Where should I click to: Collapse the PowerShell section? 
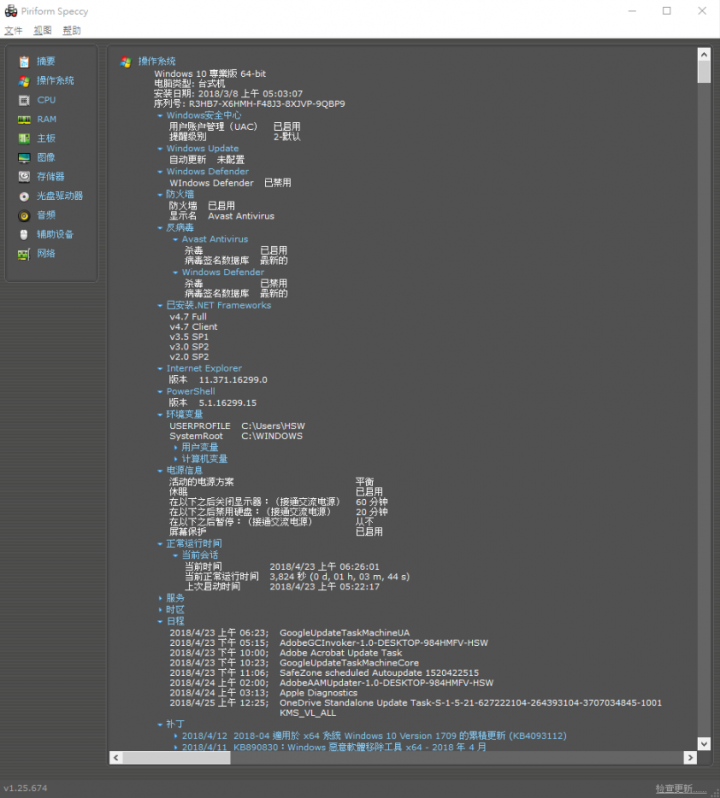pos(160,392)
